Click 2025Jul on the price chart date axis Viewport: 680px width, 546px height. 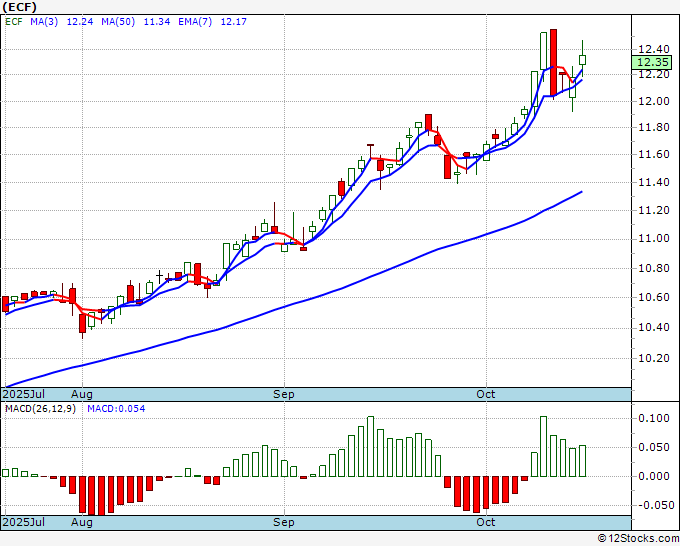tap(24, 394)
